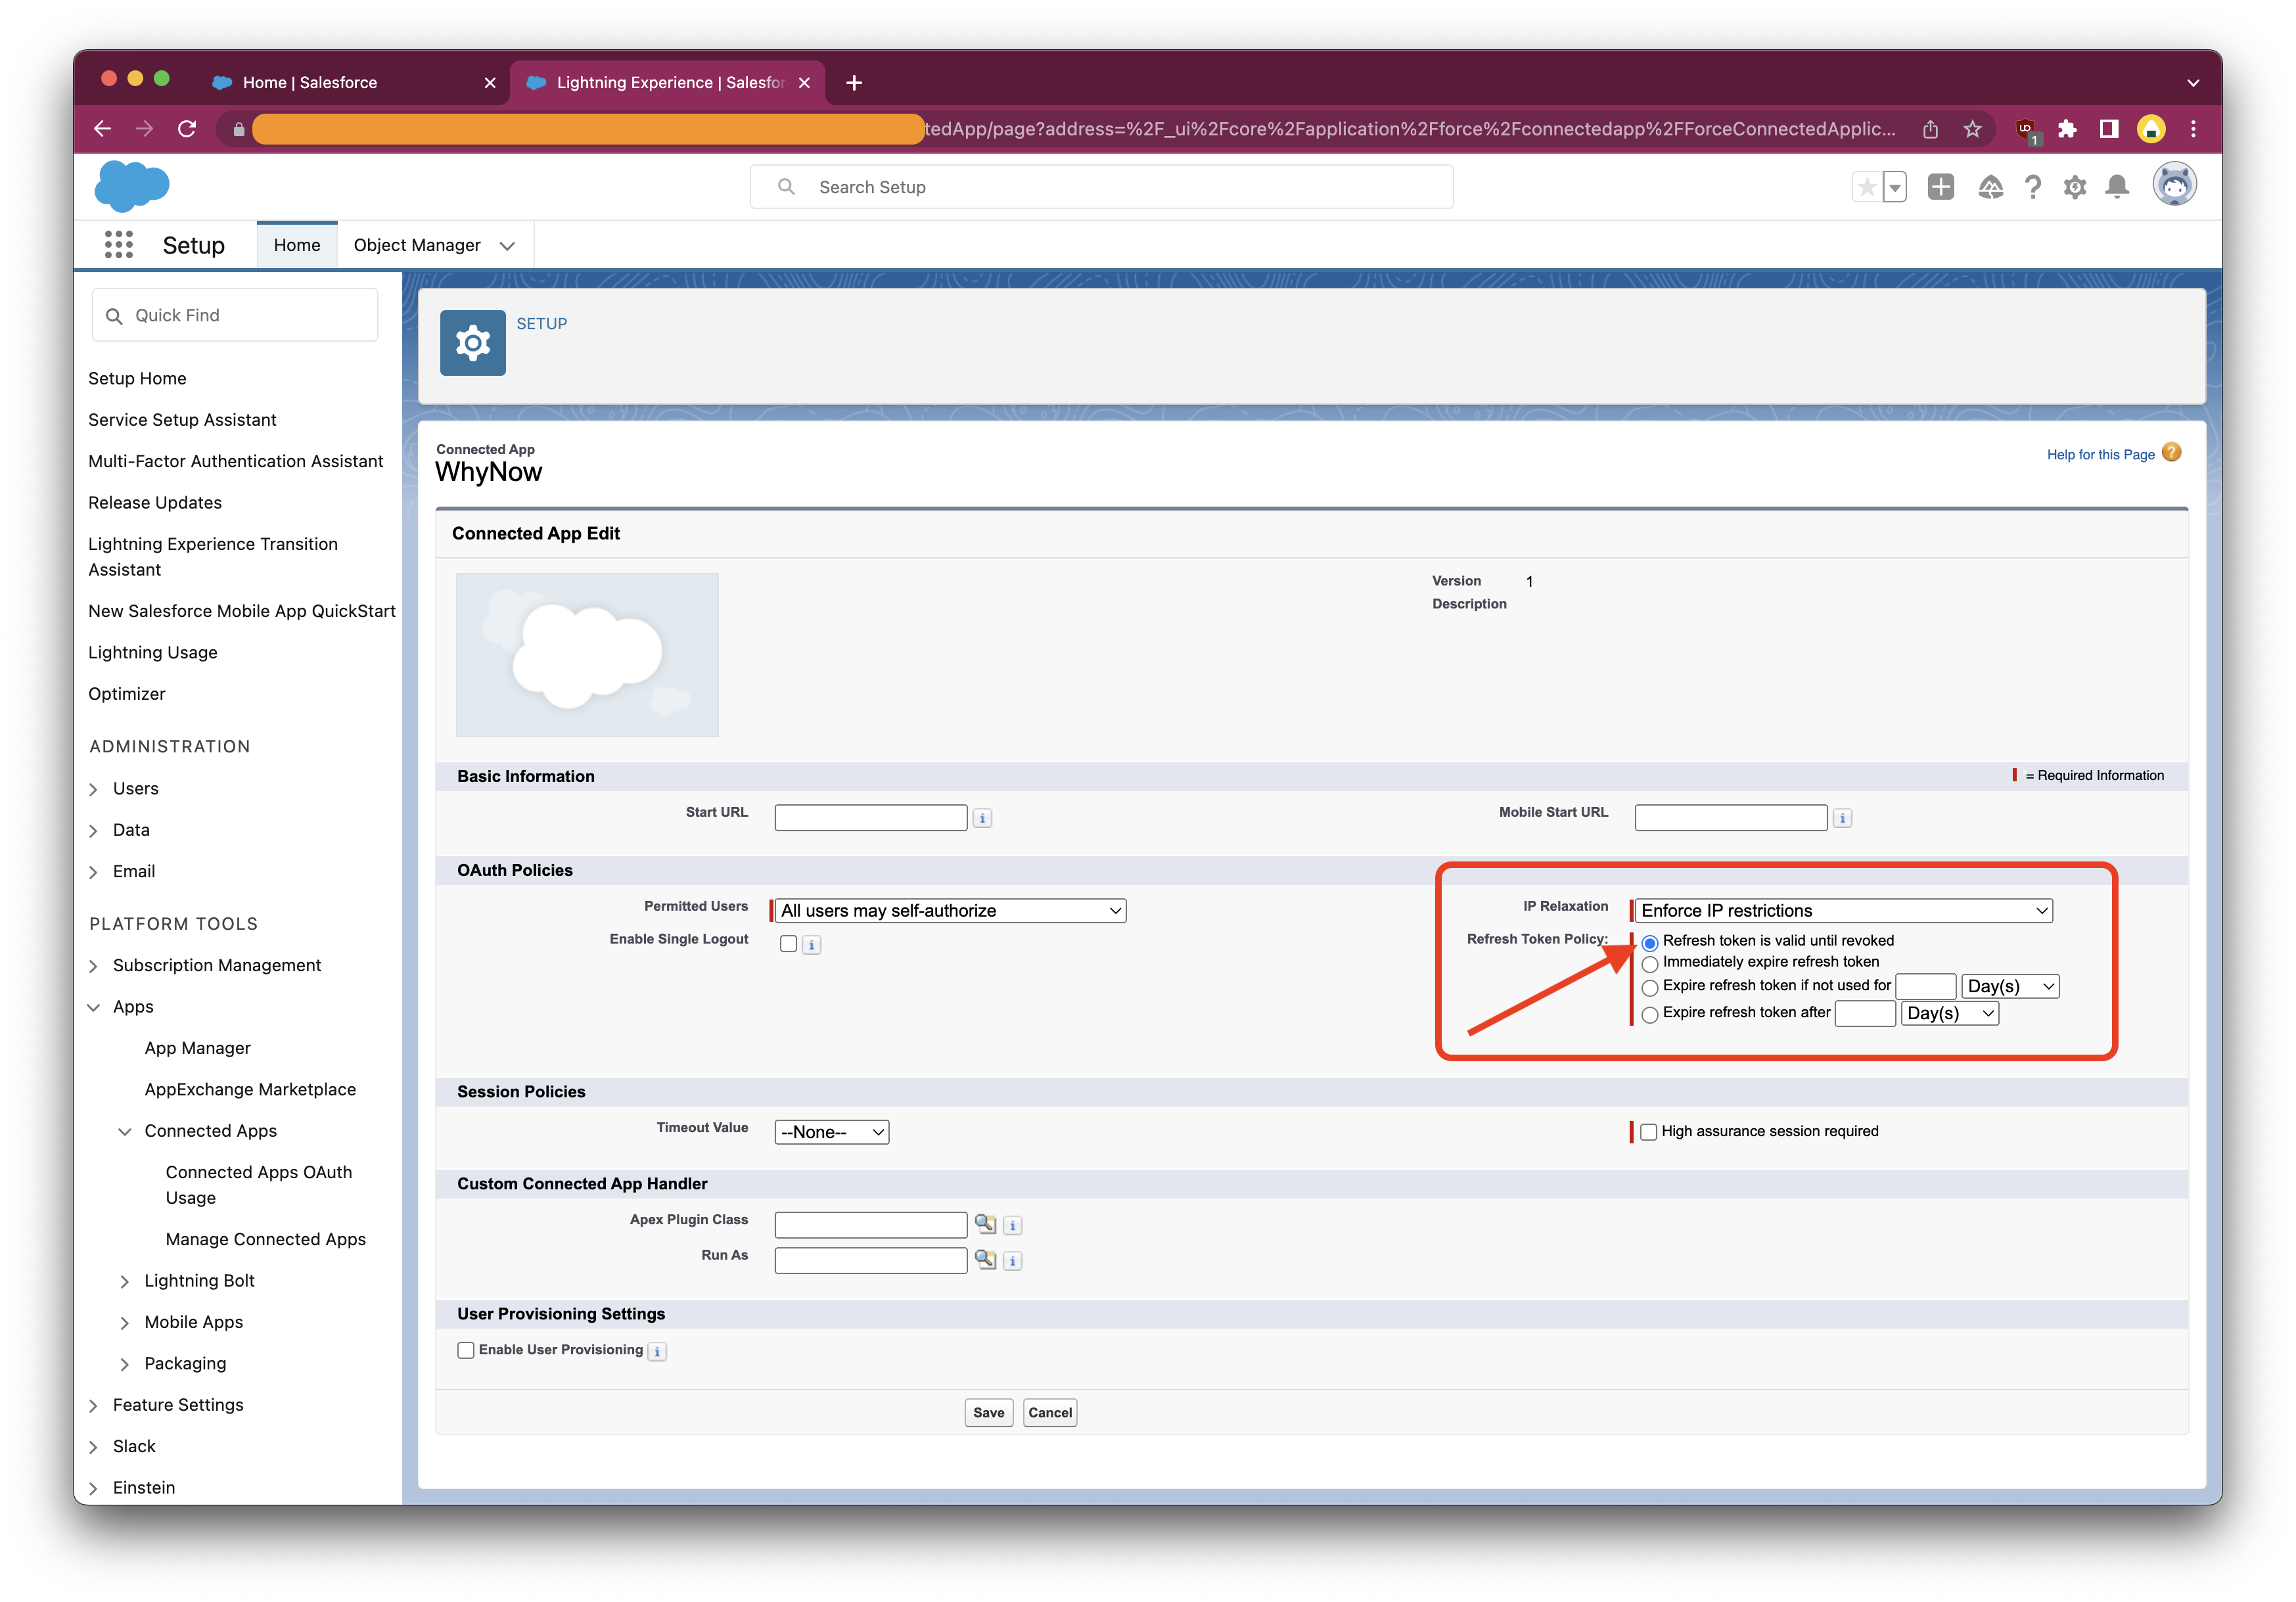Open the browser extensions puzzle icon
Image resolution: width=2296 pixels, height=1602 pixels.
click(2067, 129)
